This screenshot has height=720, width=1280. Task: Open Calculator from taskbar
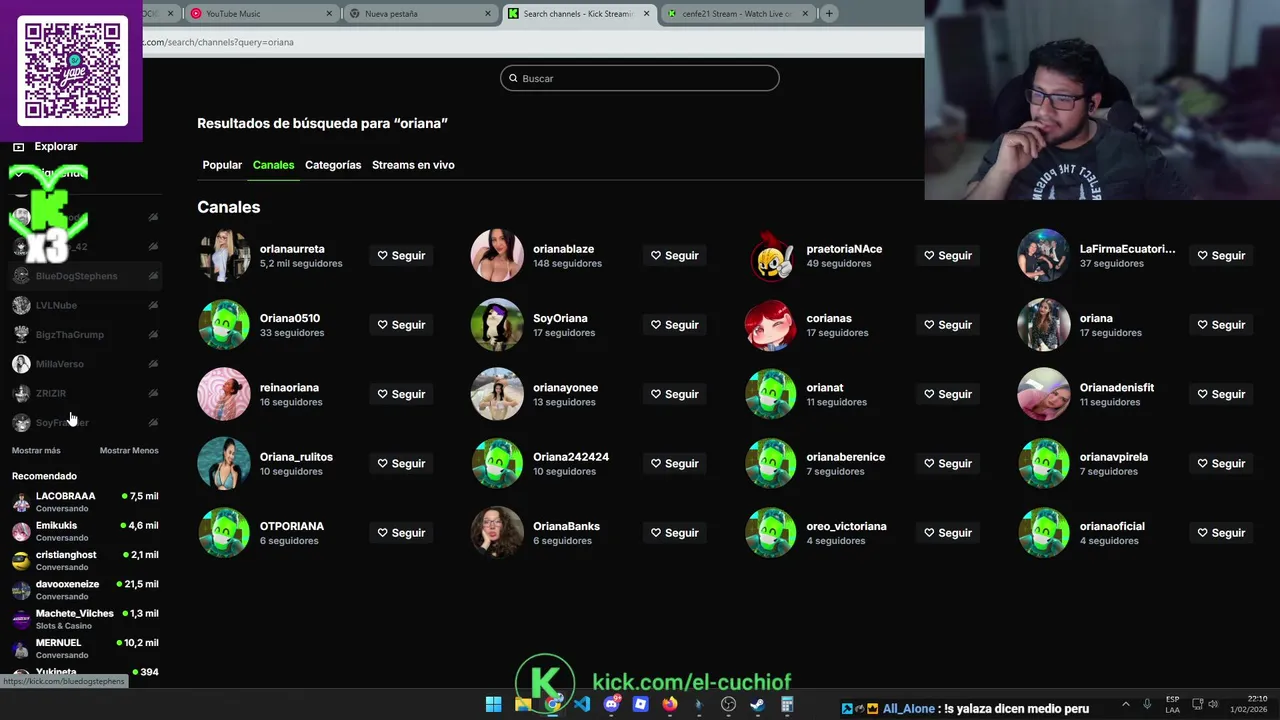coord(787,705)
